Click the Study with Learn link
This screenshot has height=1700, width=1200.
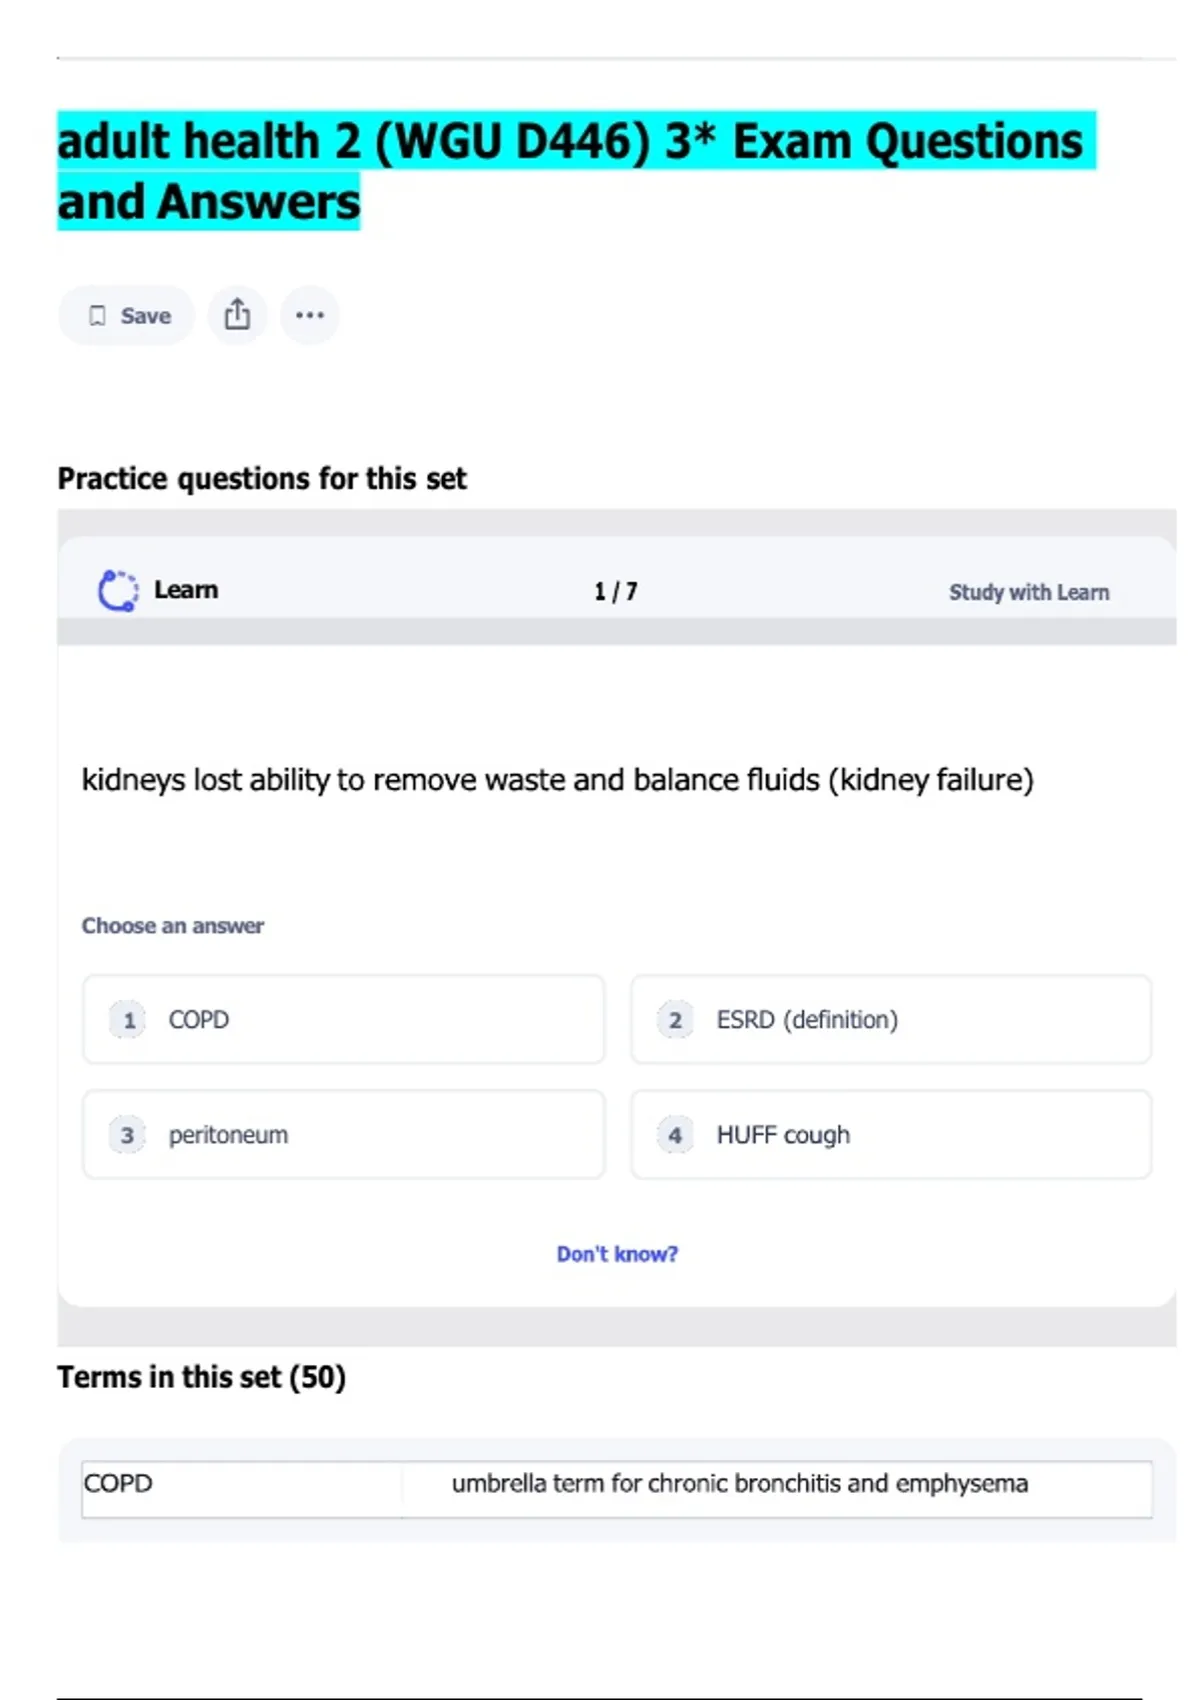coord(1028,592)
